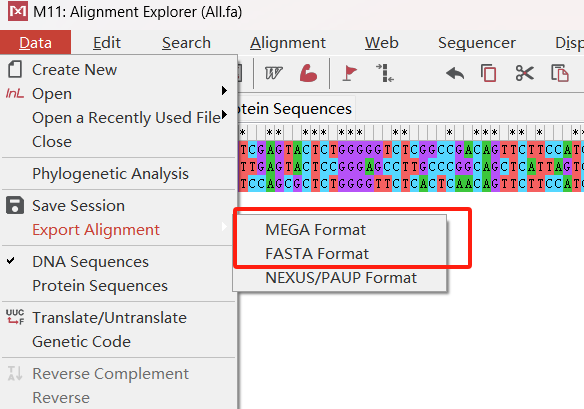Open the Web menu

click(381, 42)
